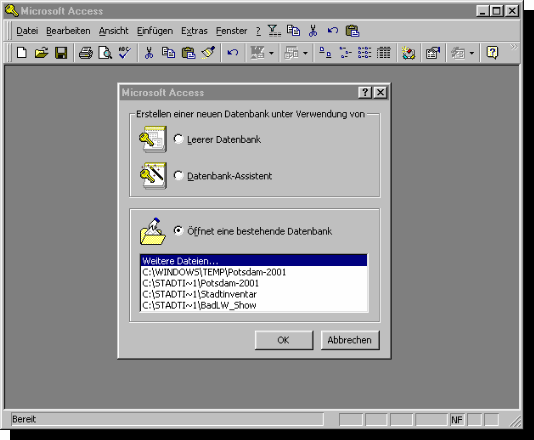Click the Save floppy disk icon
This screenshot has width=534, height=440.
pos(61,53)
